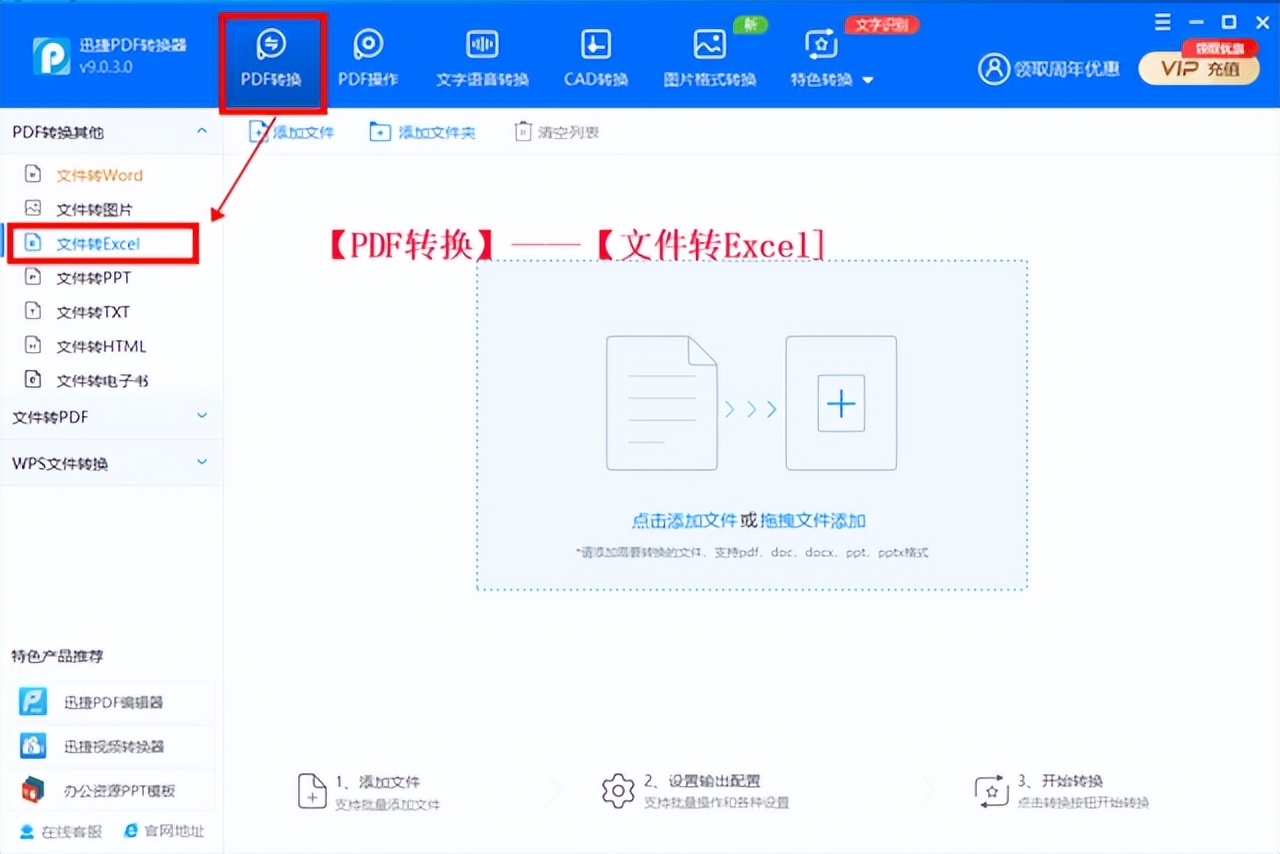Click 在线客服 support link
This screenshot has width=1280, height=854.
click(x=60, y=831)
